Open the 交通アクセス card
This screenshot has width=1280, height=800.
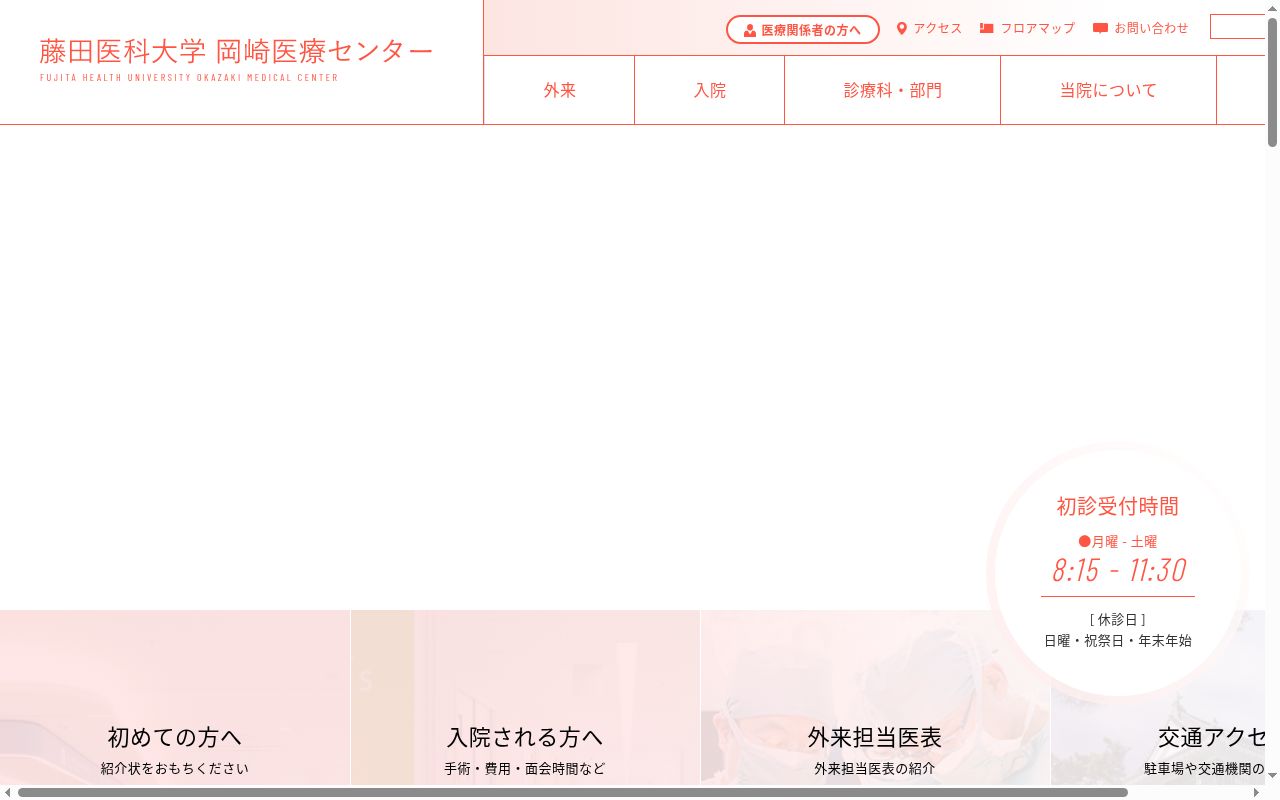point(1158,697)
